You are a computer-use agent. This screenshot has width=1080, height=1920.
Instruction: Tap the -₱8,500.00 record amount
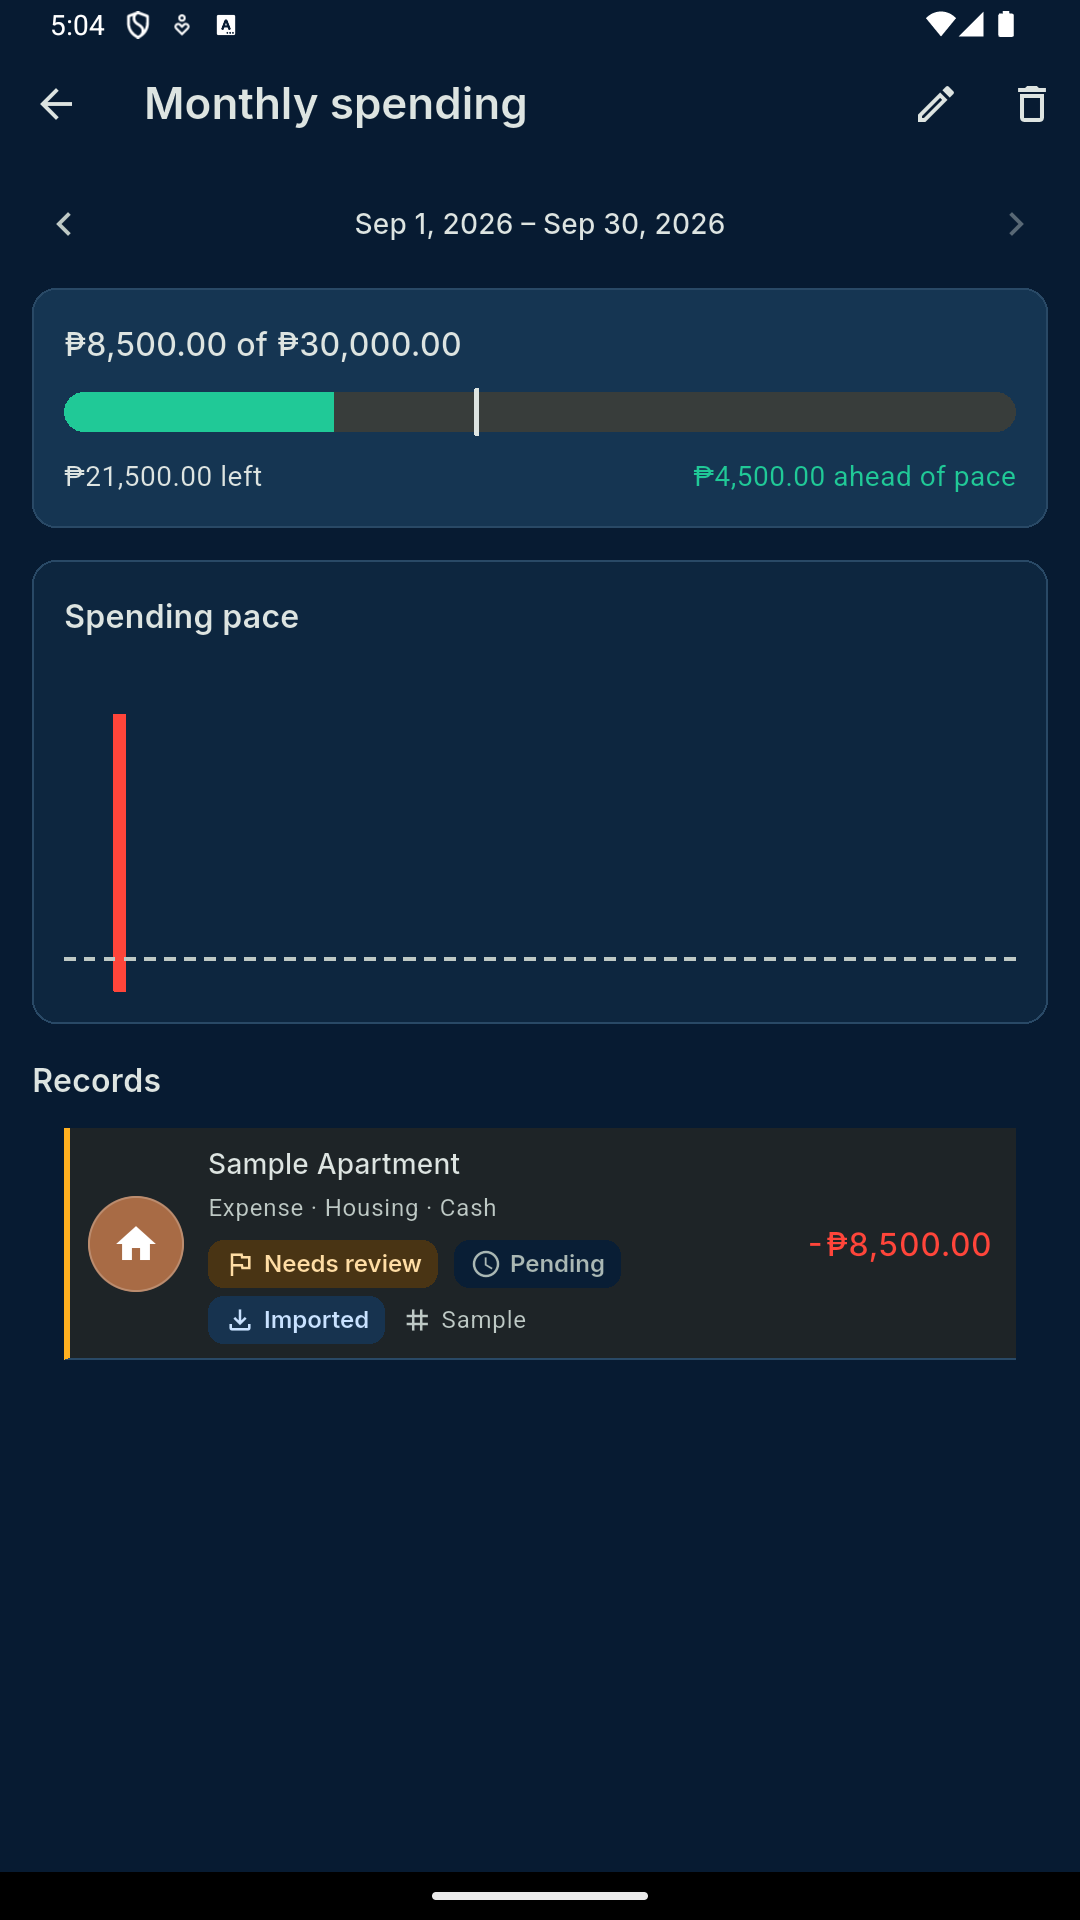coord(900,1244)
